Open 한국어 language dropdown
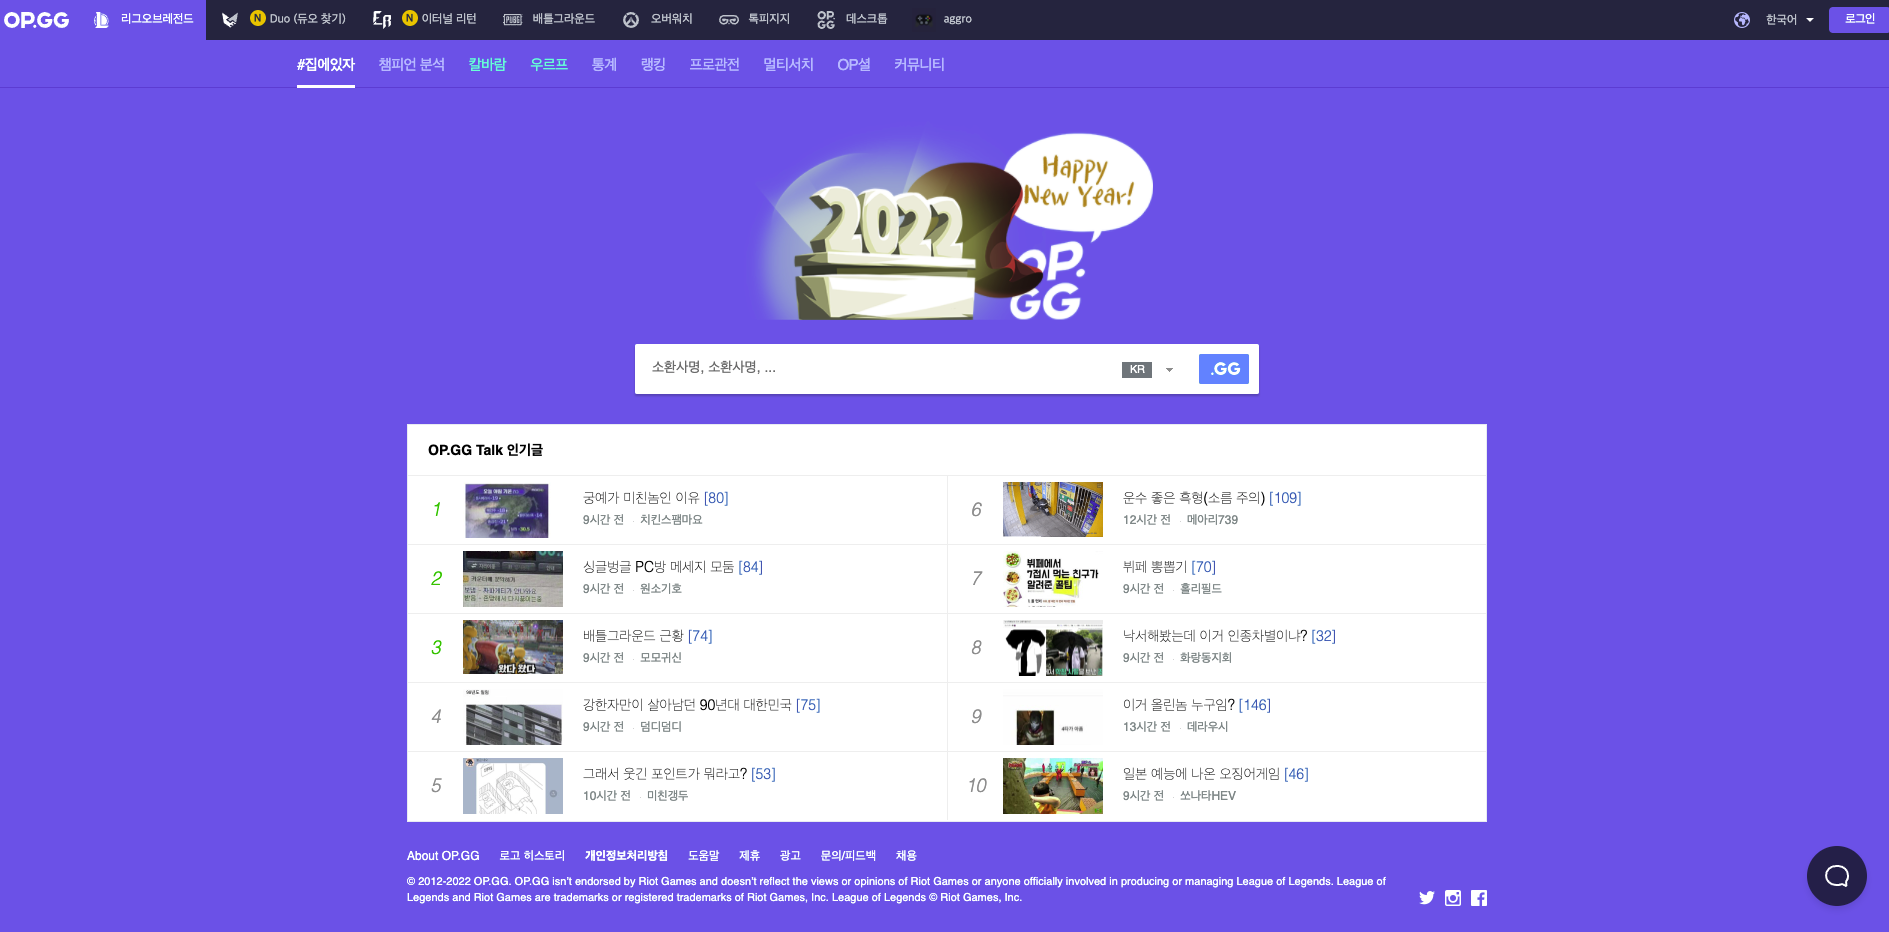The width and height of the screenshot is (1889, 932). tap(1789, 20)
